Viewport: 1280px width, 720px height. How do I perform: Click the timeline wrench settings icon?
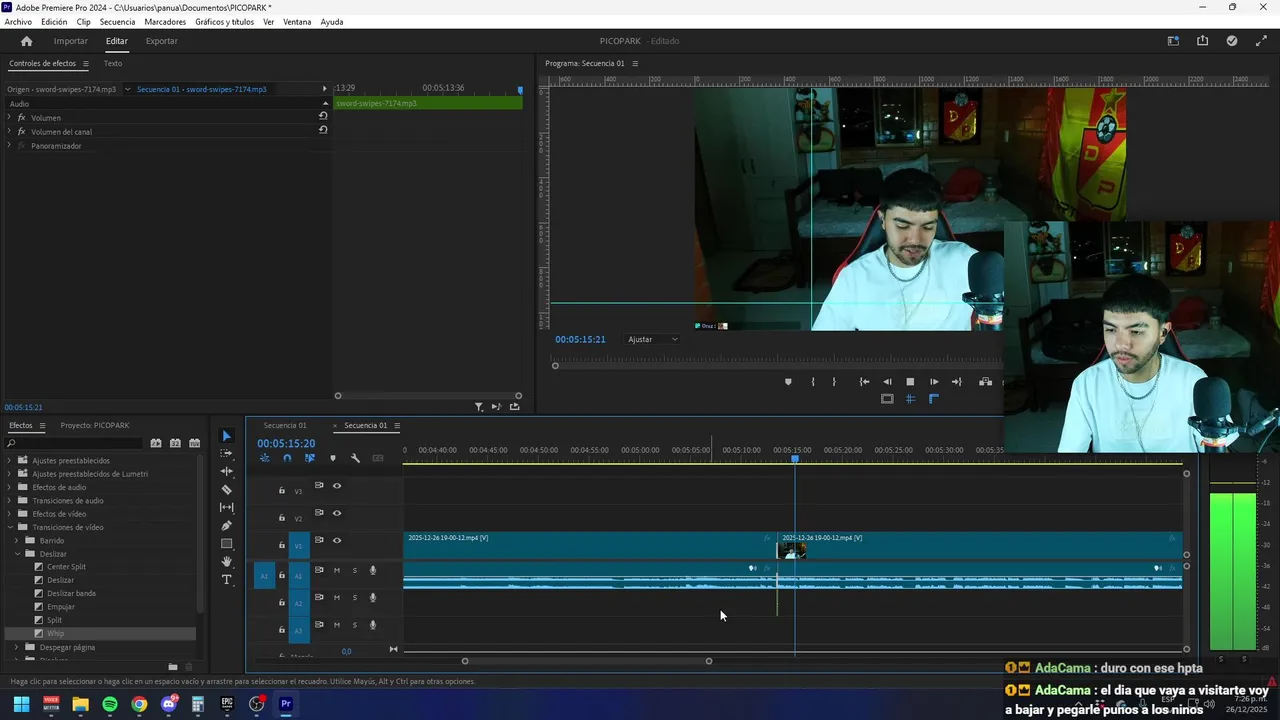(355, 458)
